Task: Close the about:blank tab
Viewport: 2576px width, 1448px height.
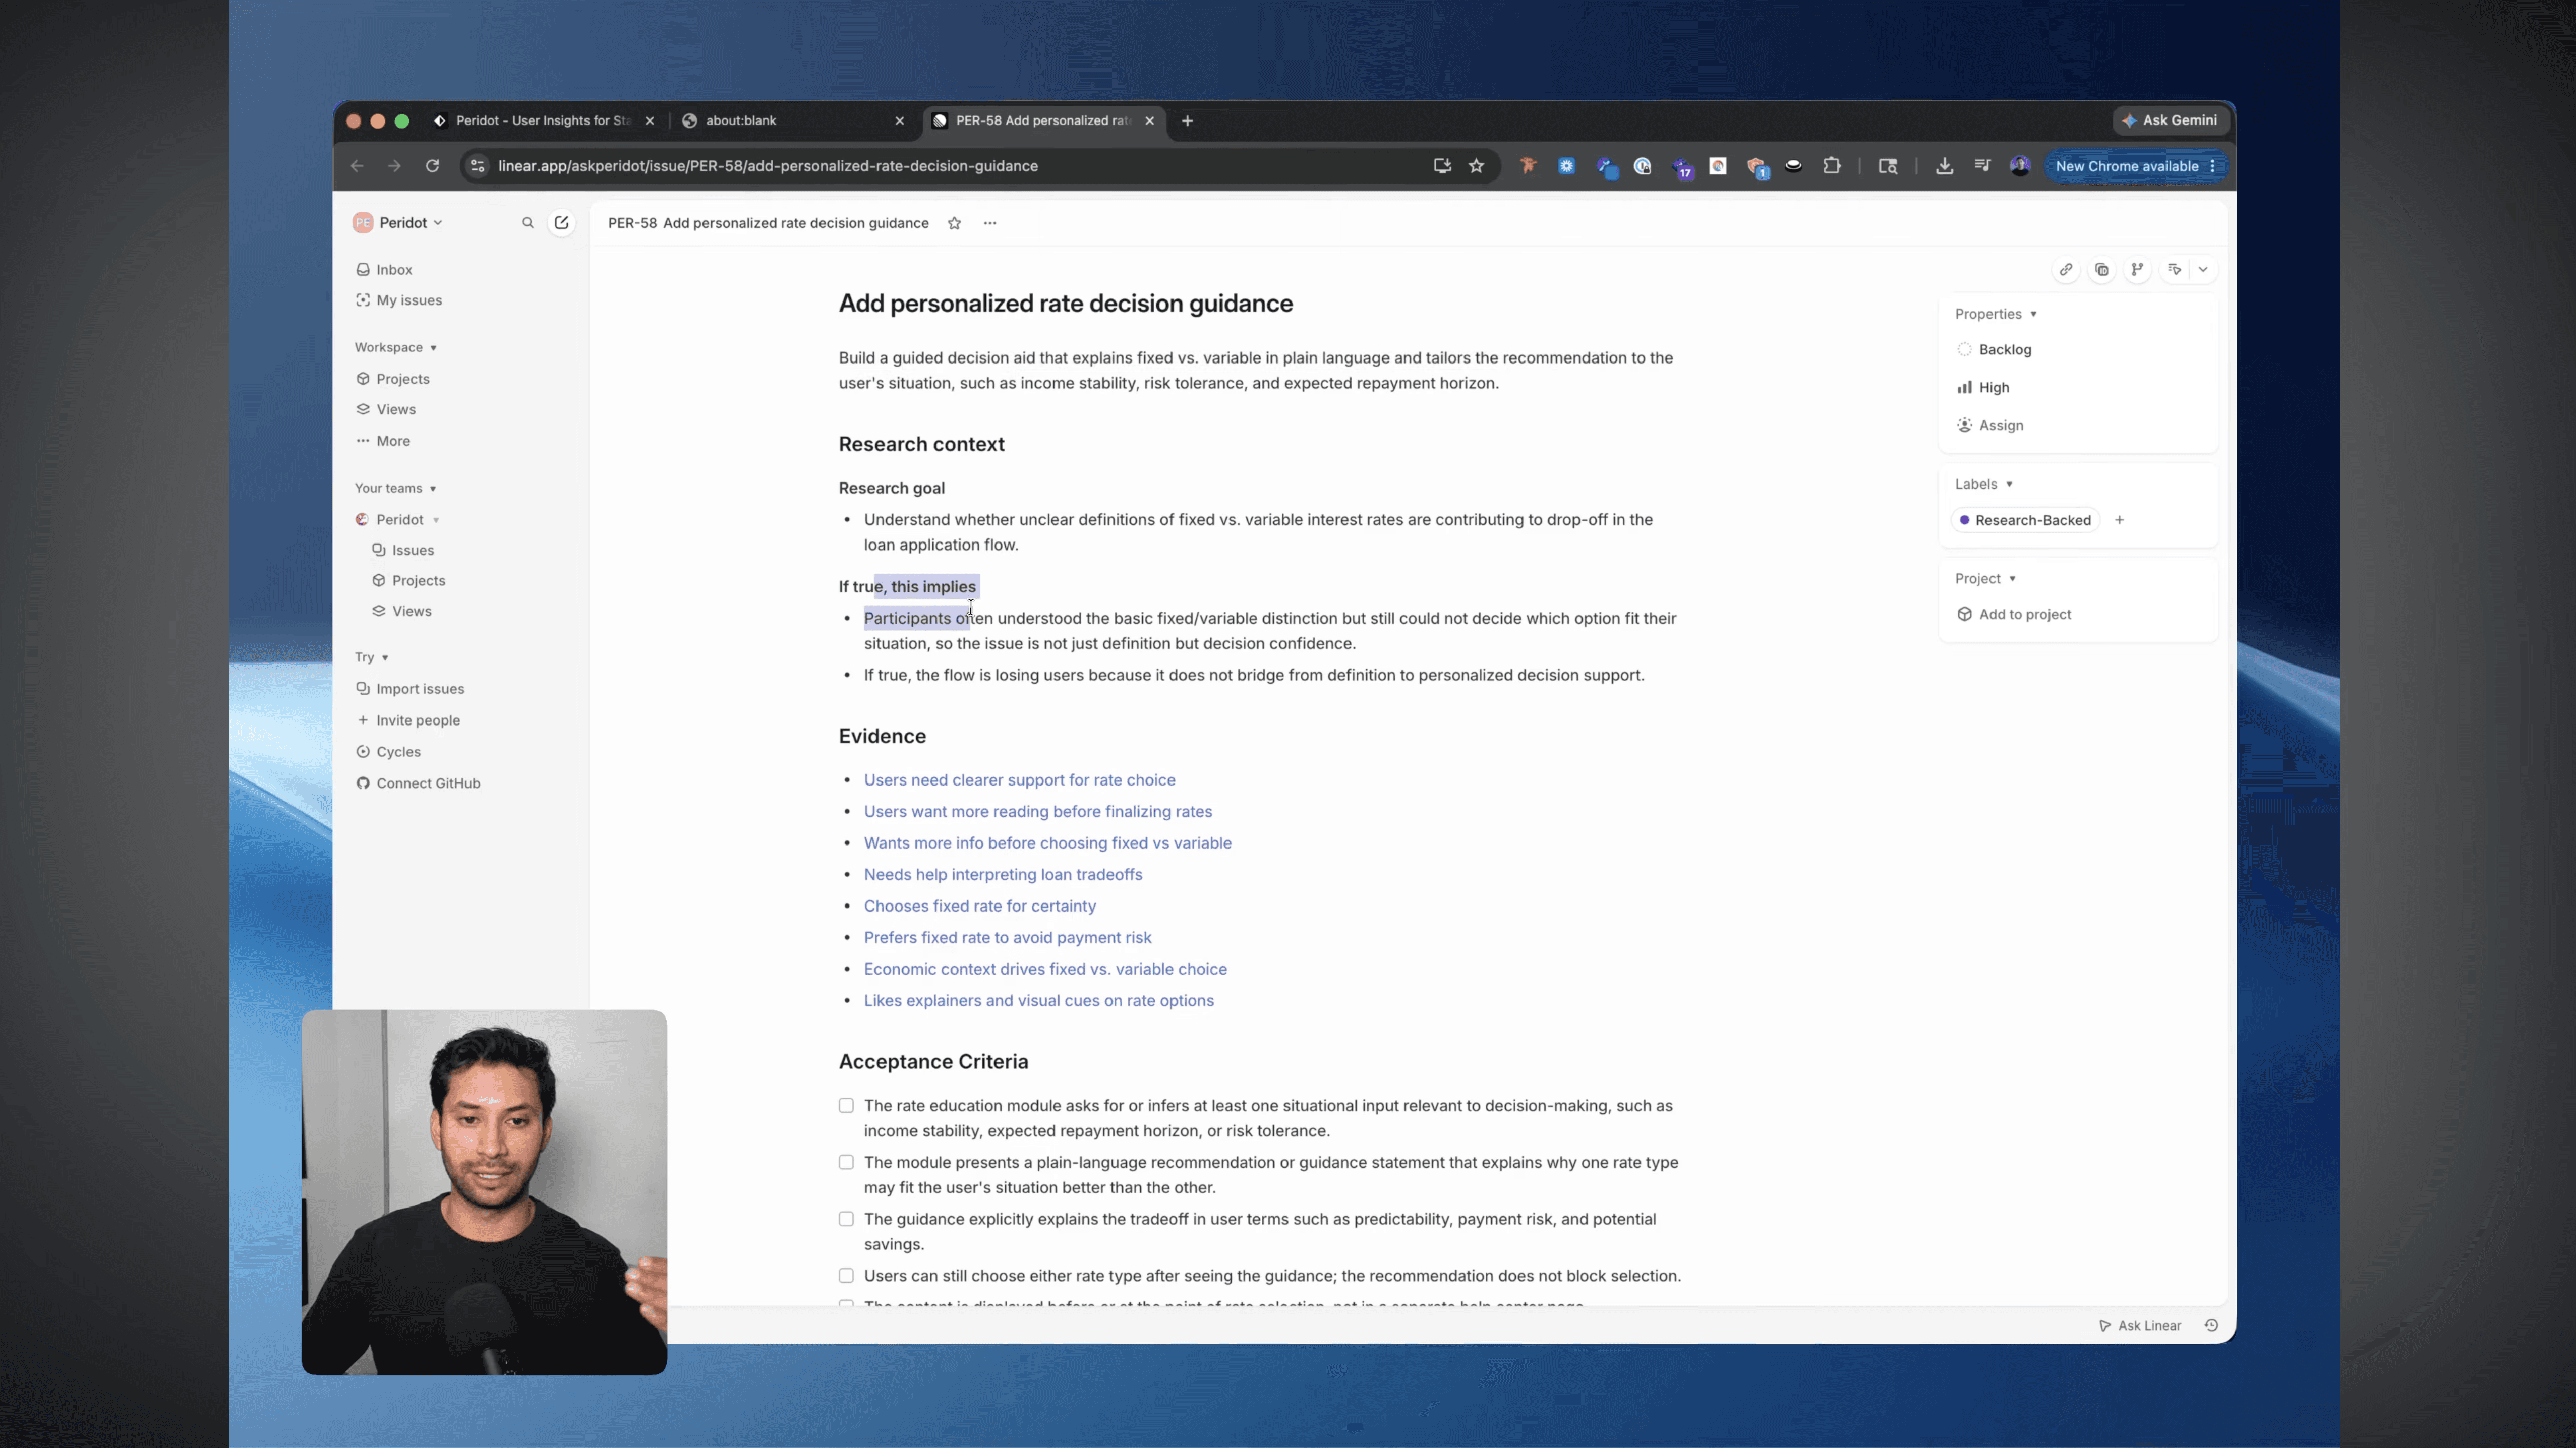Action: pos(899,120)
